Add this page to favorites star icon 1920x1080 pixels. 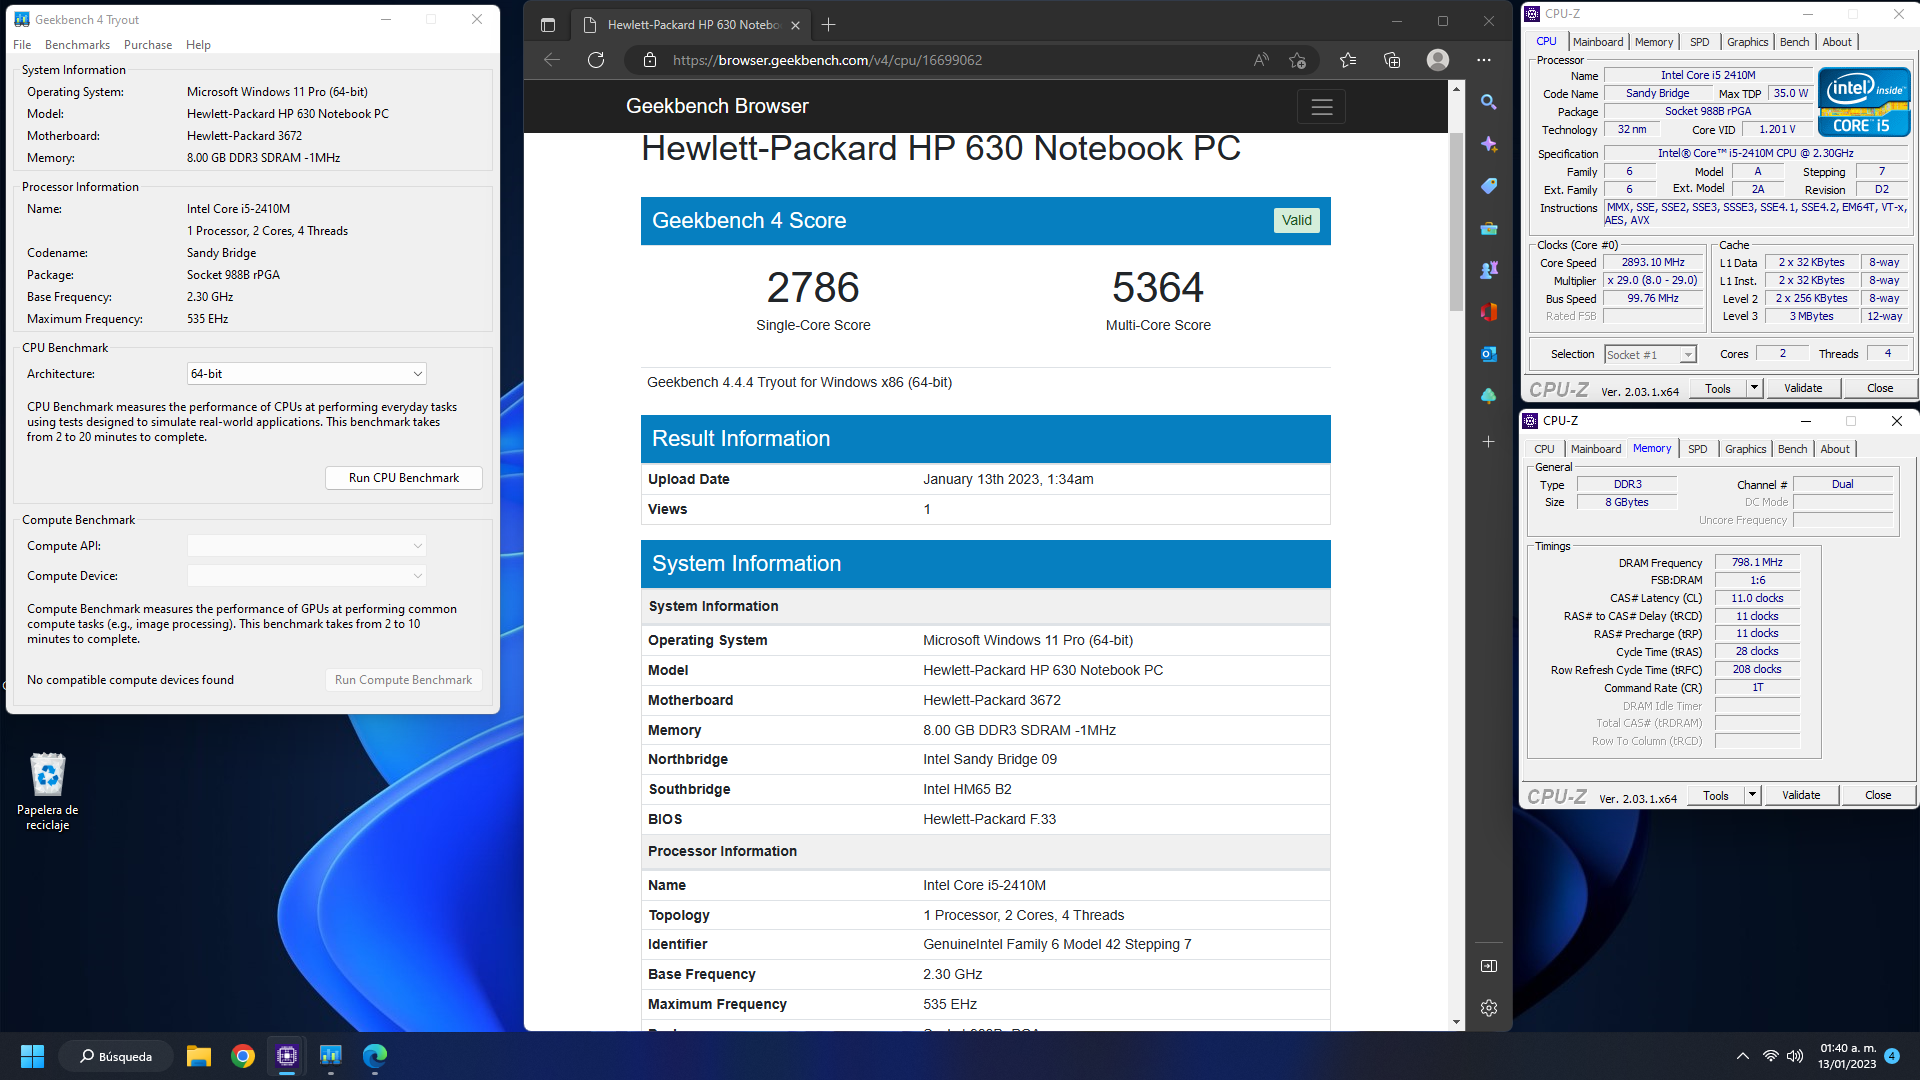(x=1298, y=60)
